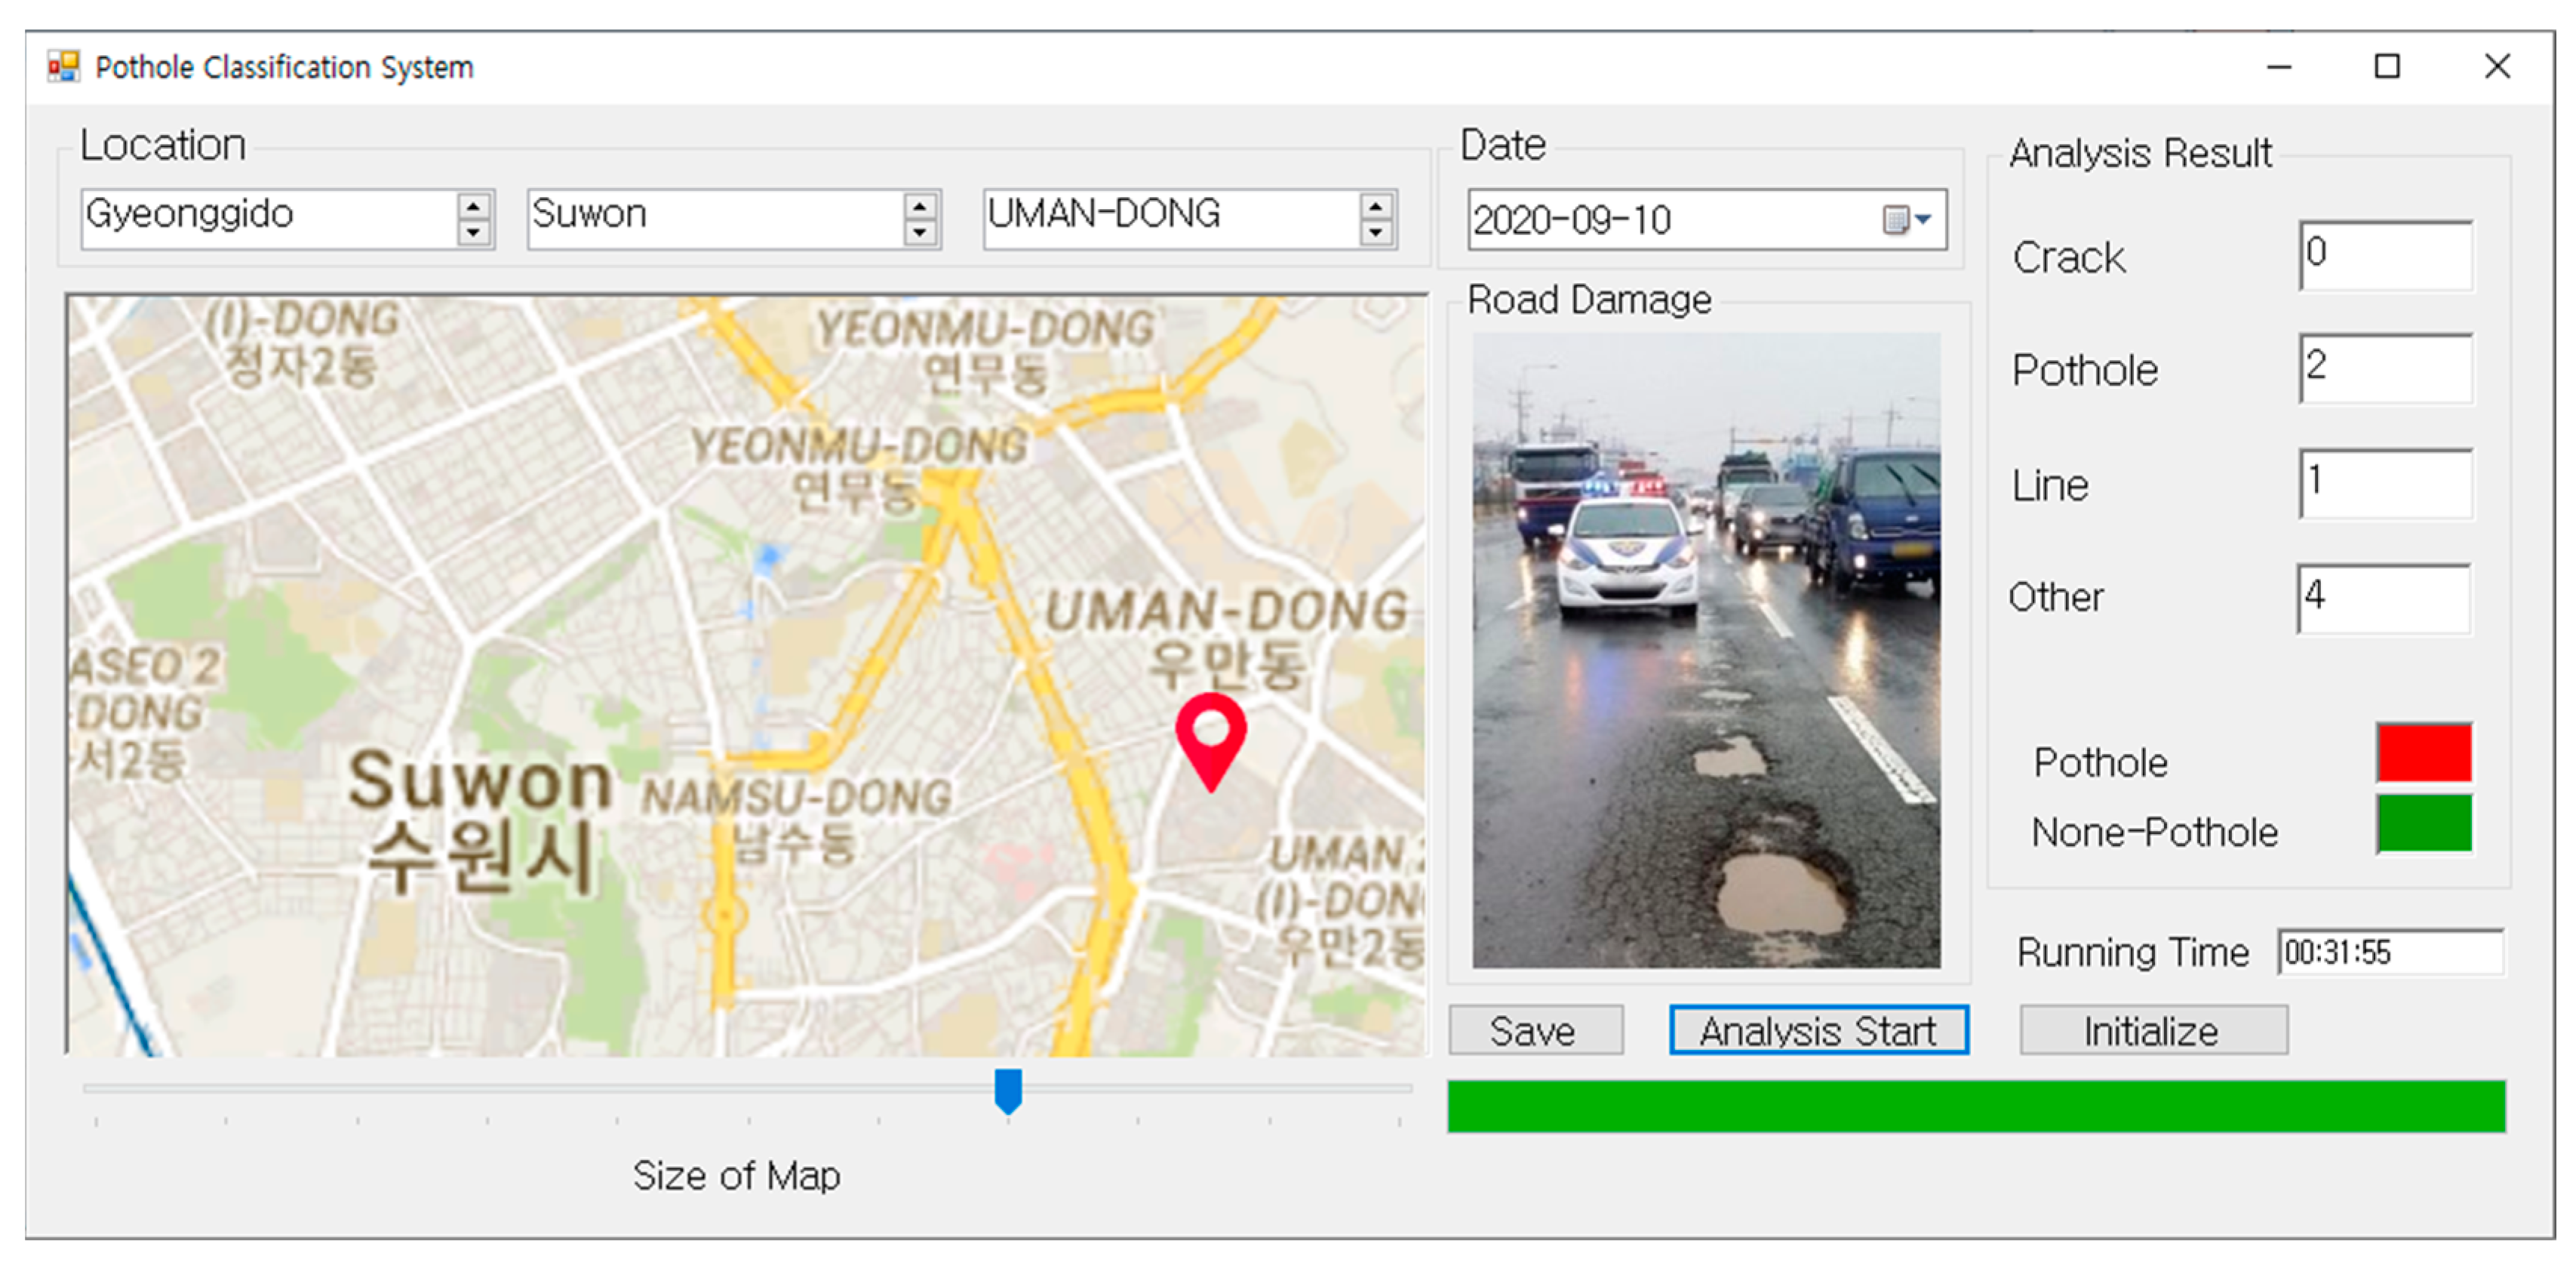Viewport: 2576px width, 1265px height.
Task: Click the Other count field
Action: point(2383,599)
